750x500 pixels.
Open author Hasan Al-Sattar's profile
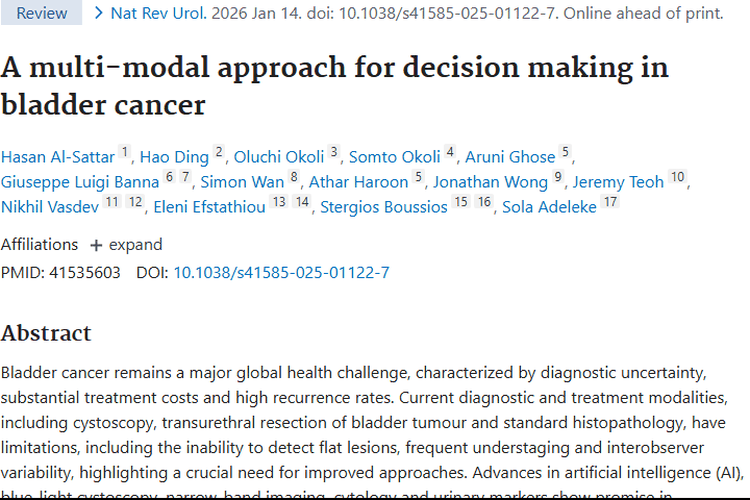(58, 156)
